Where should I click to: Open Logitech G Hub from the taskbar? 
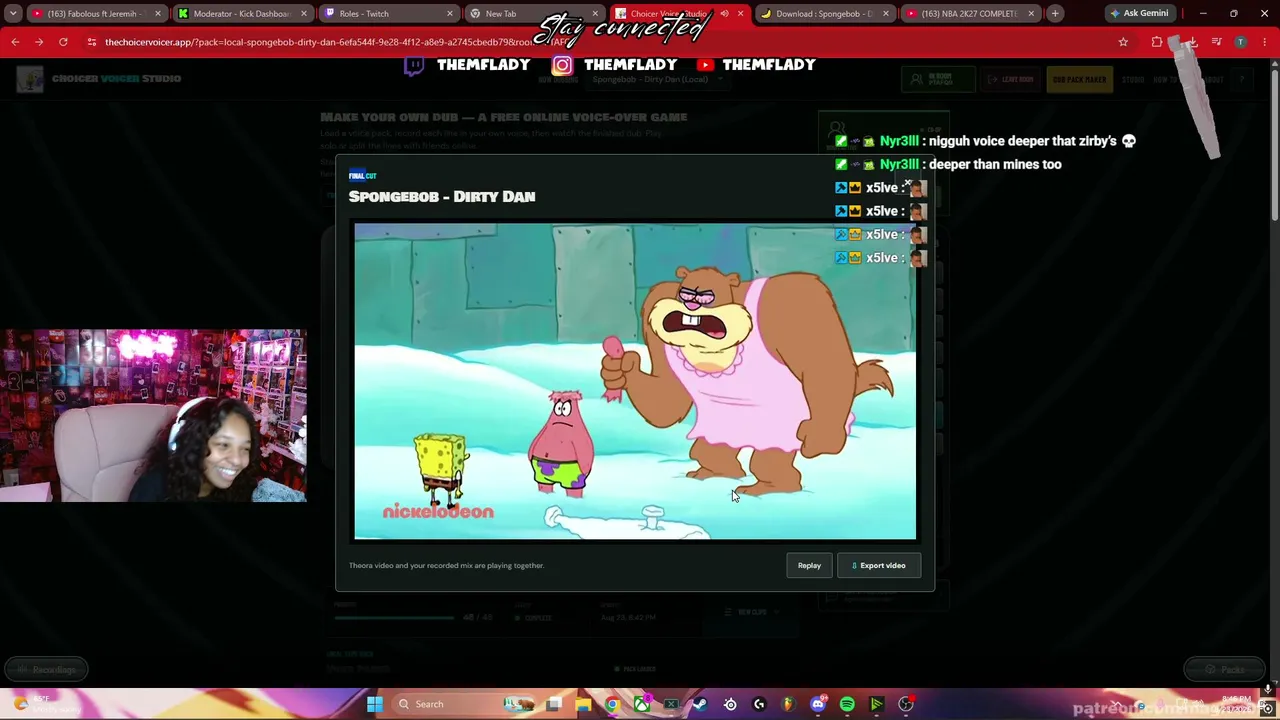[759, 704]
